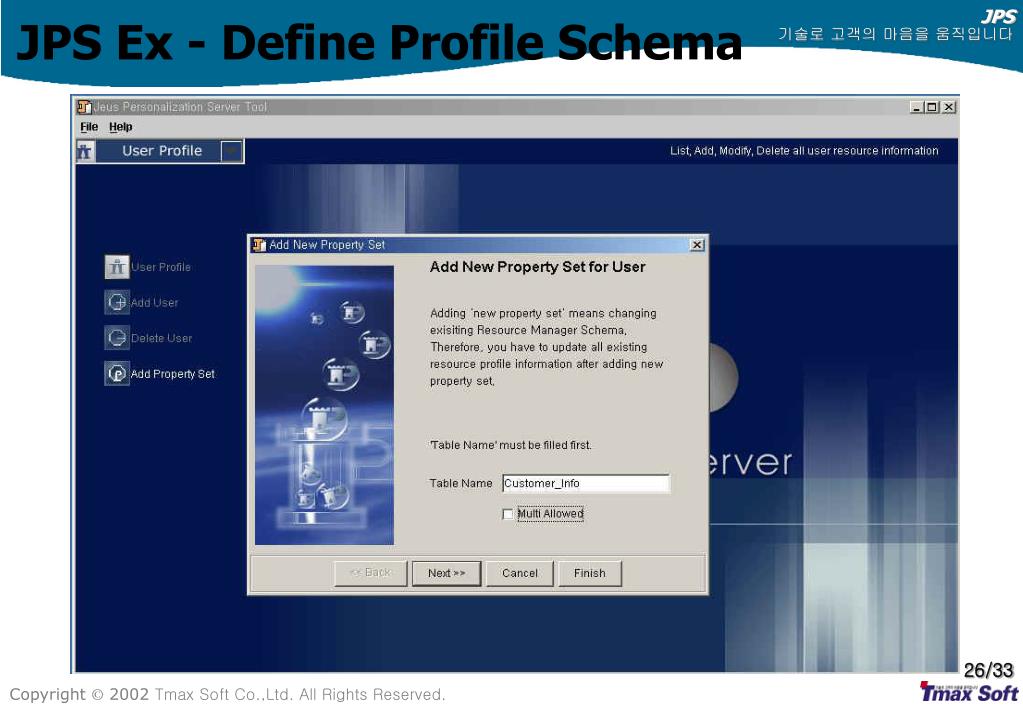Click the Cancel button
1023x708 pixels.
tap(519, 573)
